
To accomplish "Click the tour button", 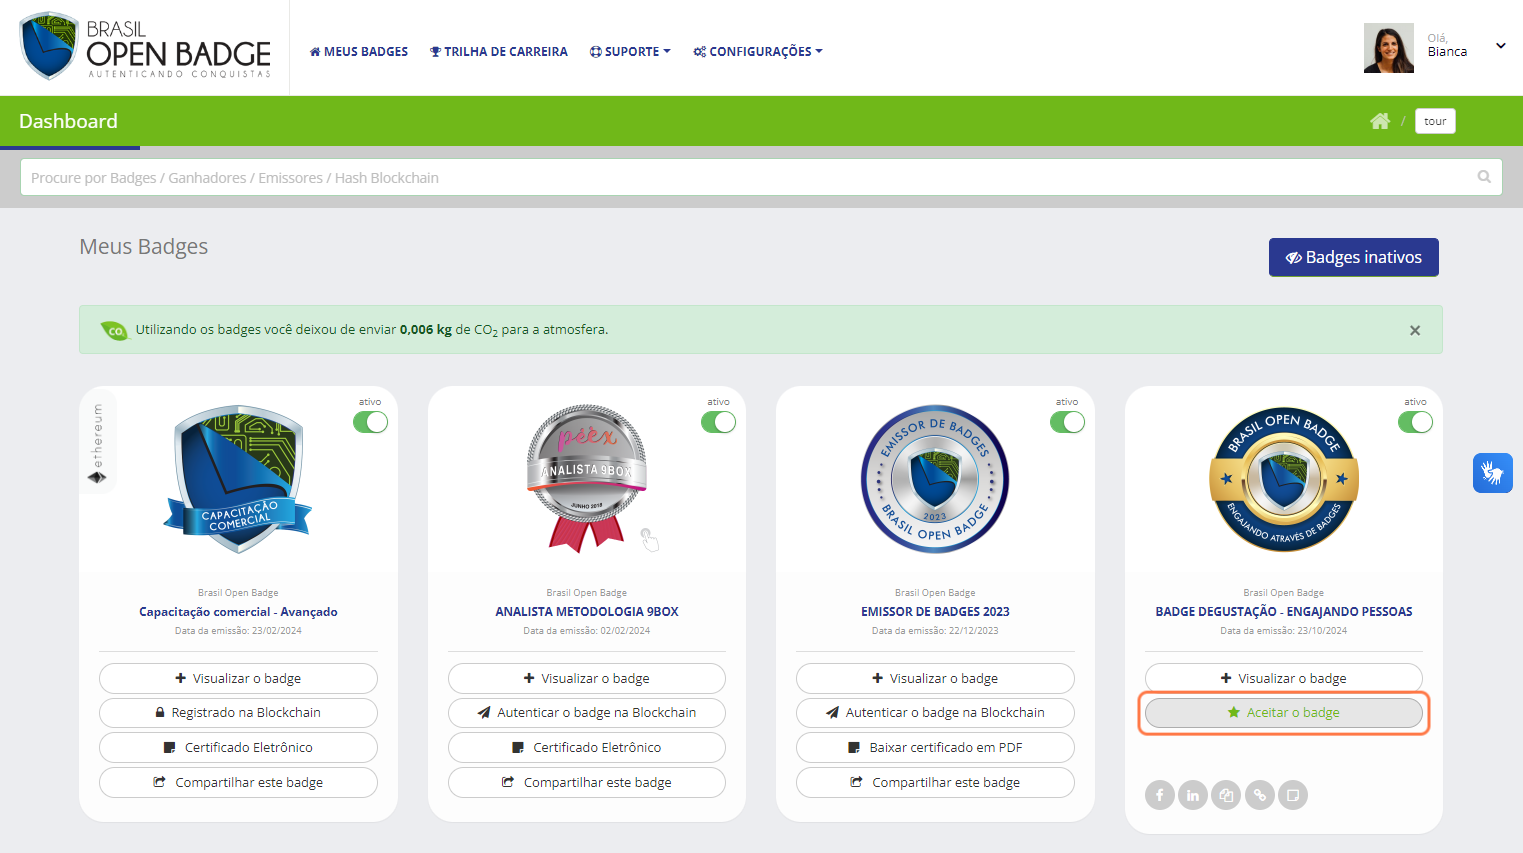I will tap(1435, 121).
